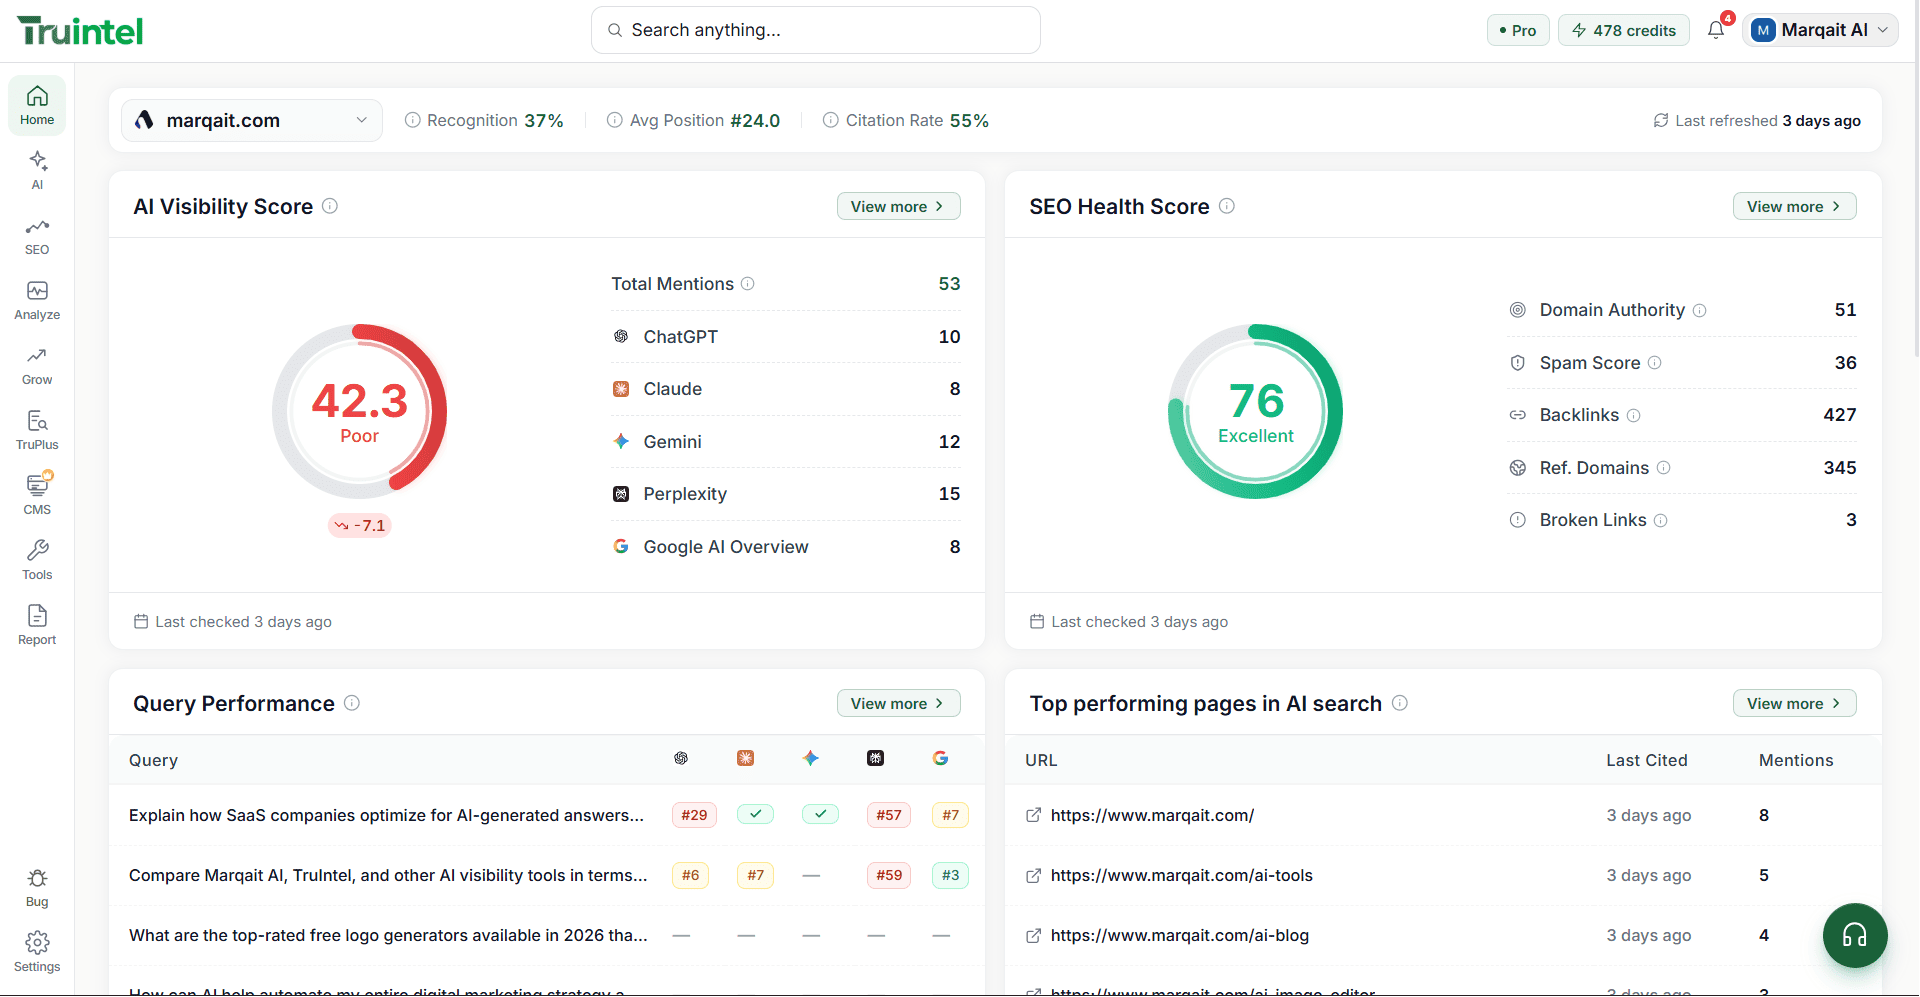Select the ChatGPT mentions row

tap(786, 337)
